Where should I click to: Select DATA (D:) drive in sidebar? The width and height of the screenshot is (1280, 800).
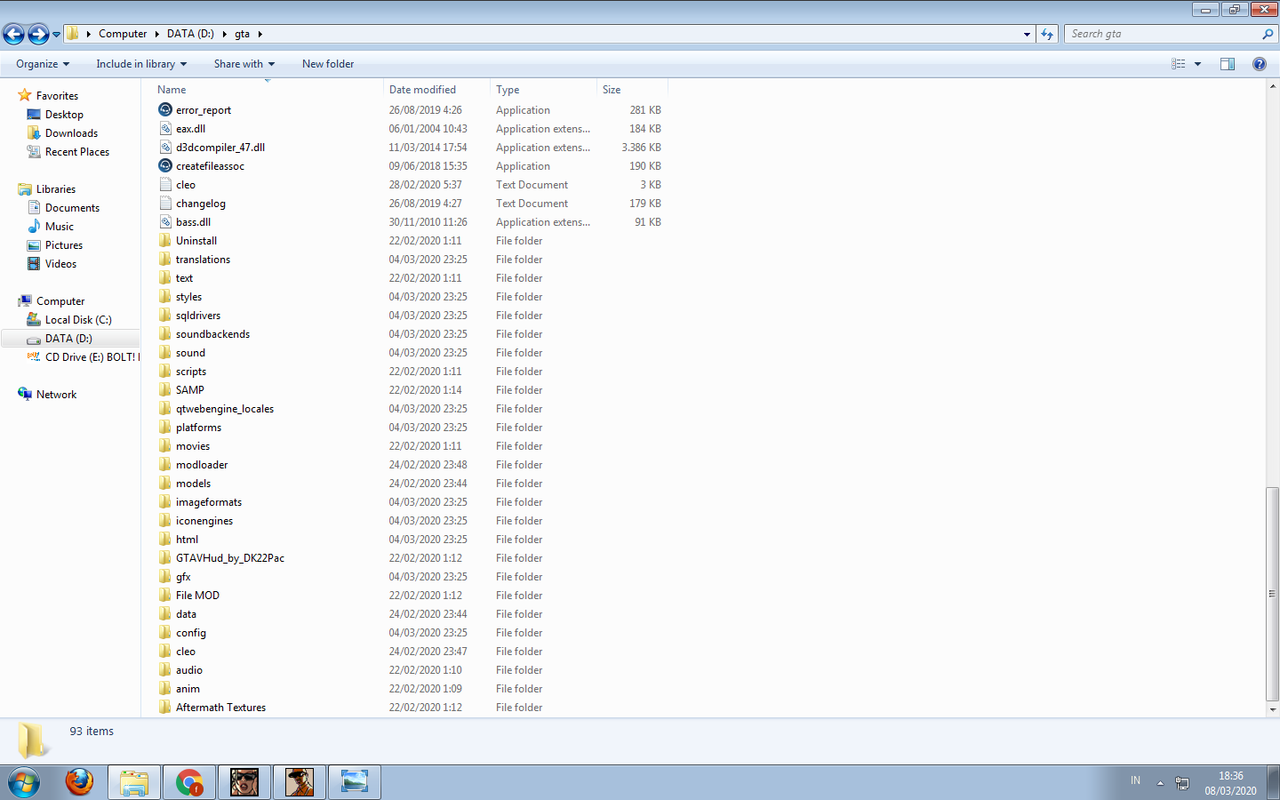coord(68,339)
